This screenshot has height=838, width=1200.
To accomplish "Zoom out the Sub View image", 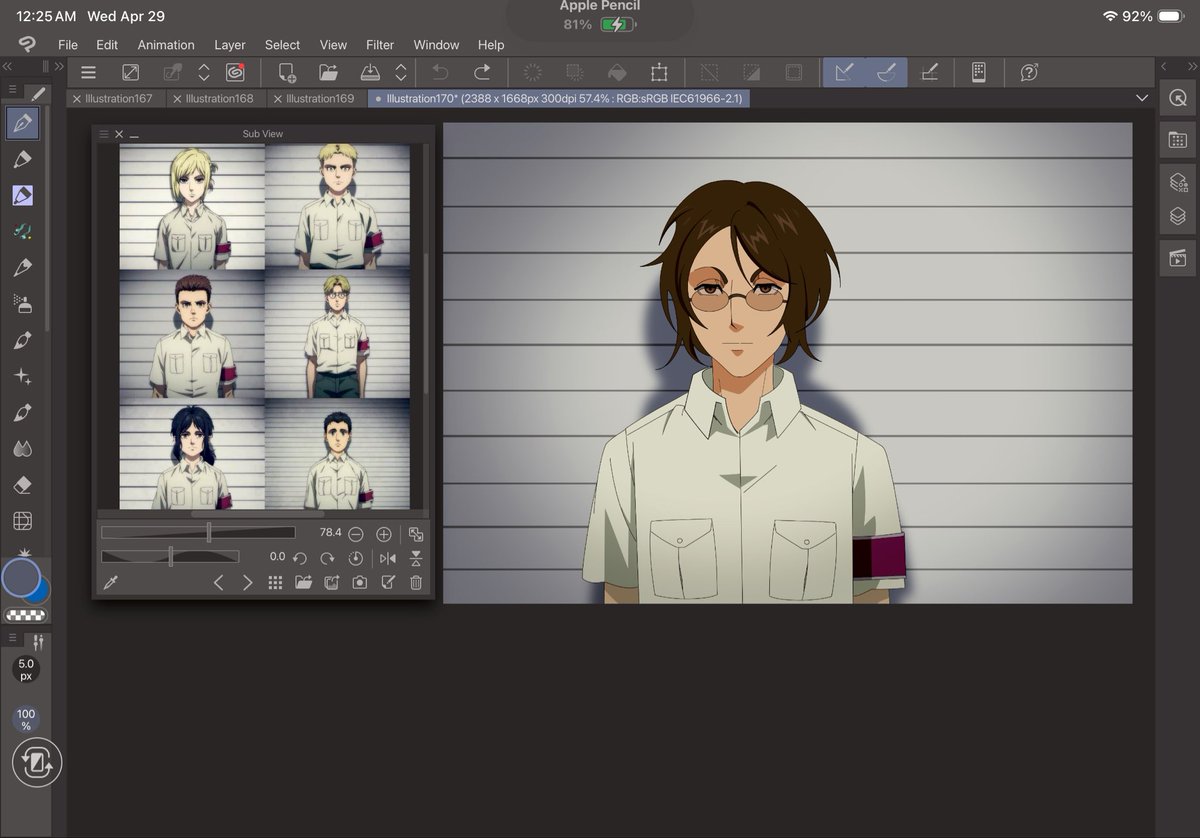I will [356, 534].
